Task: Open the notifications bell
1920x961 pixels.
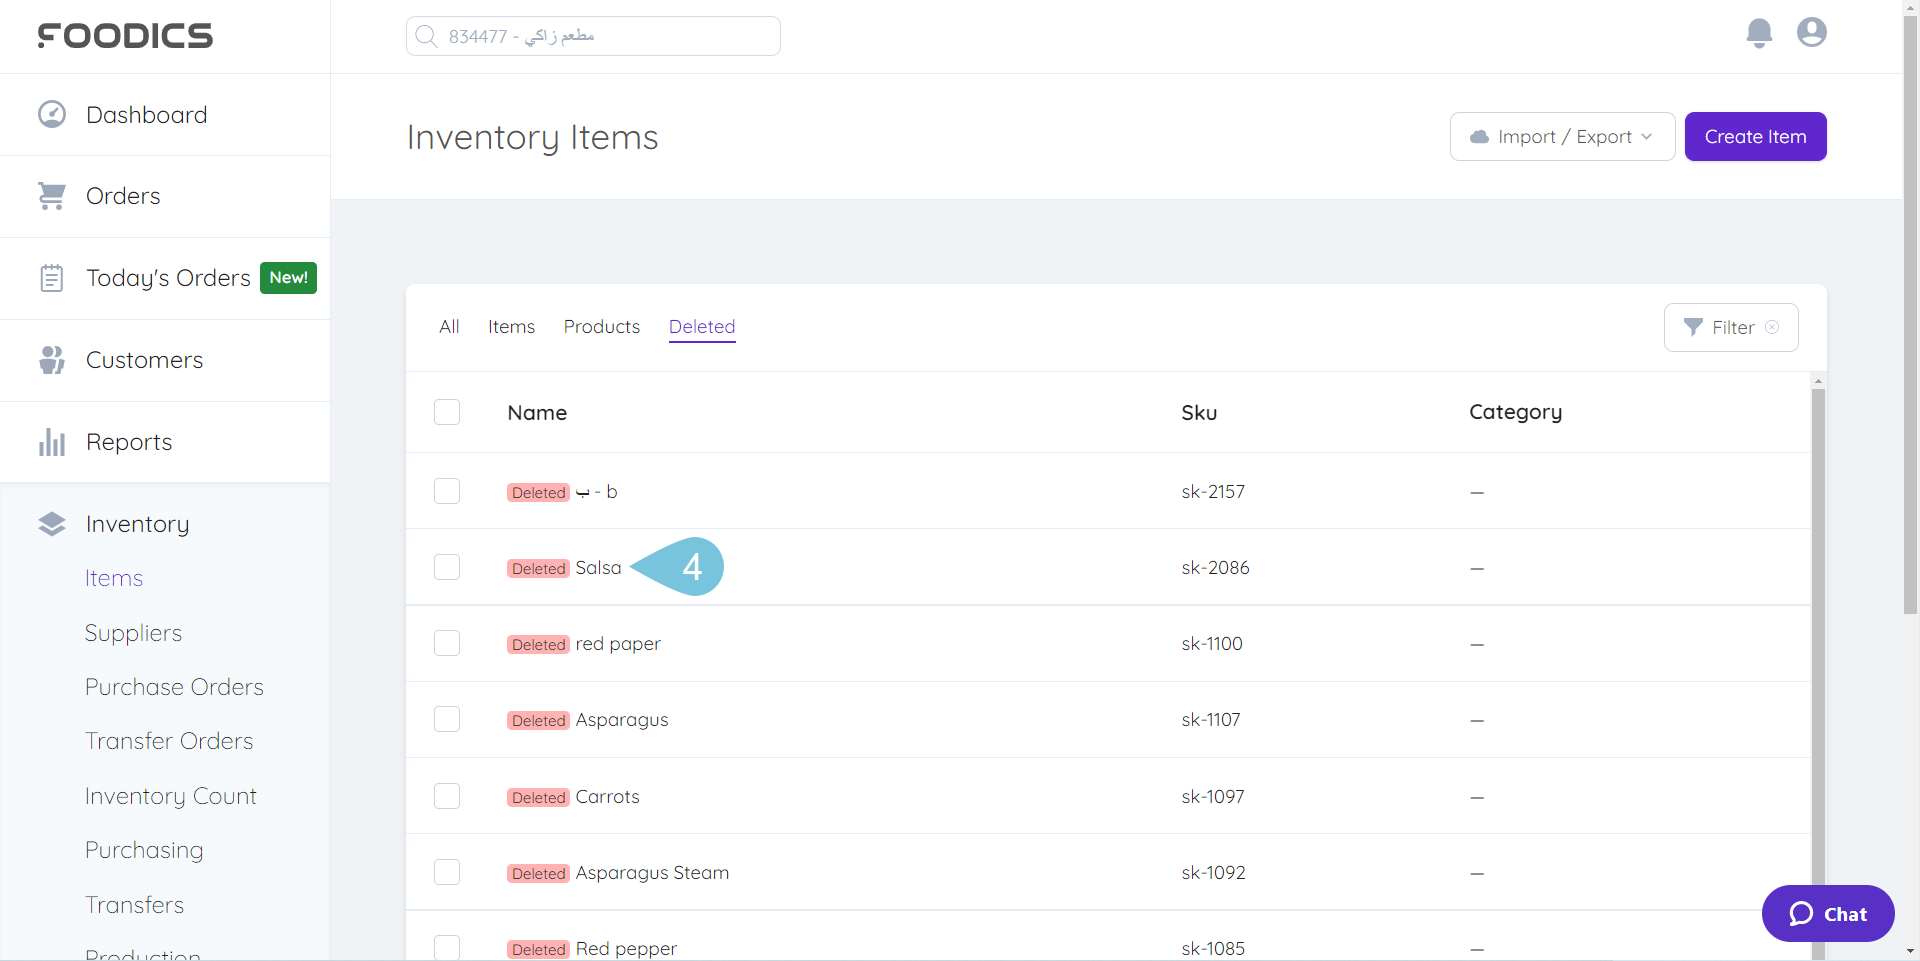Action: tap(1759, 33)
